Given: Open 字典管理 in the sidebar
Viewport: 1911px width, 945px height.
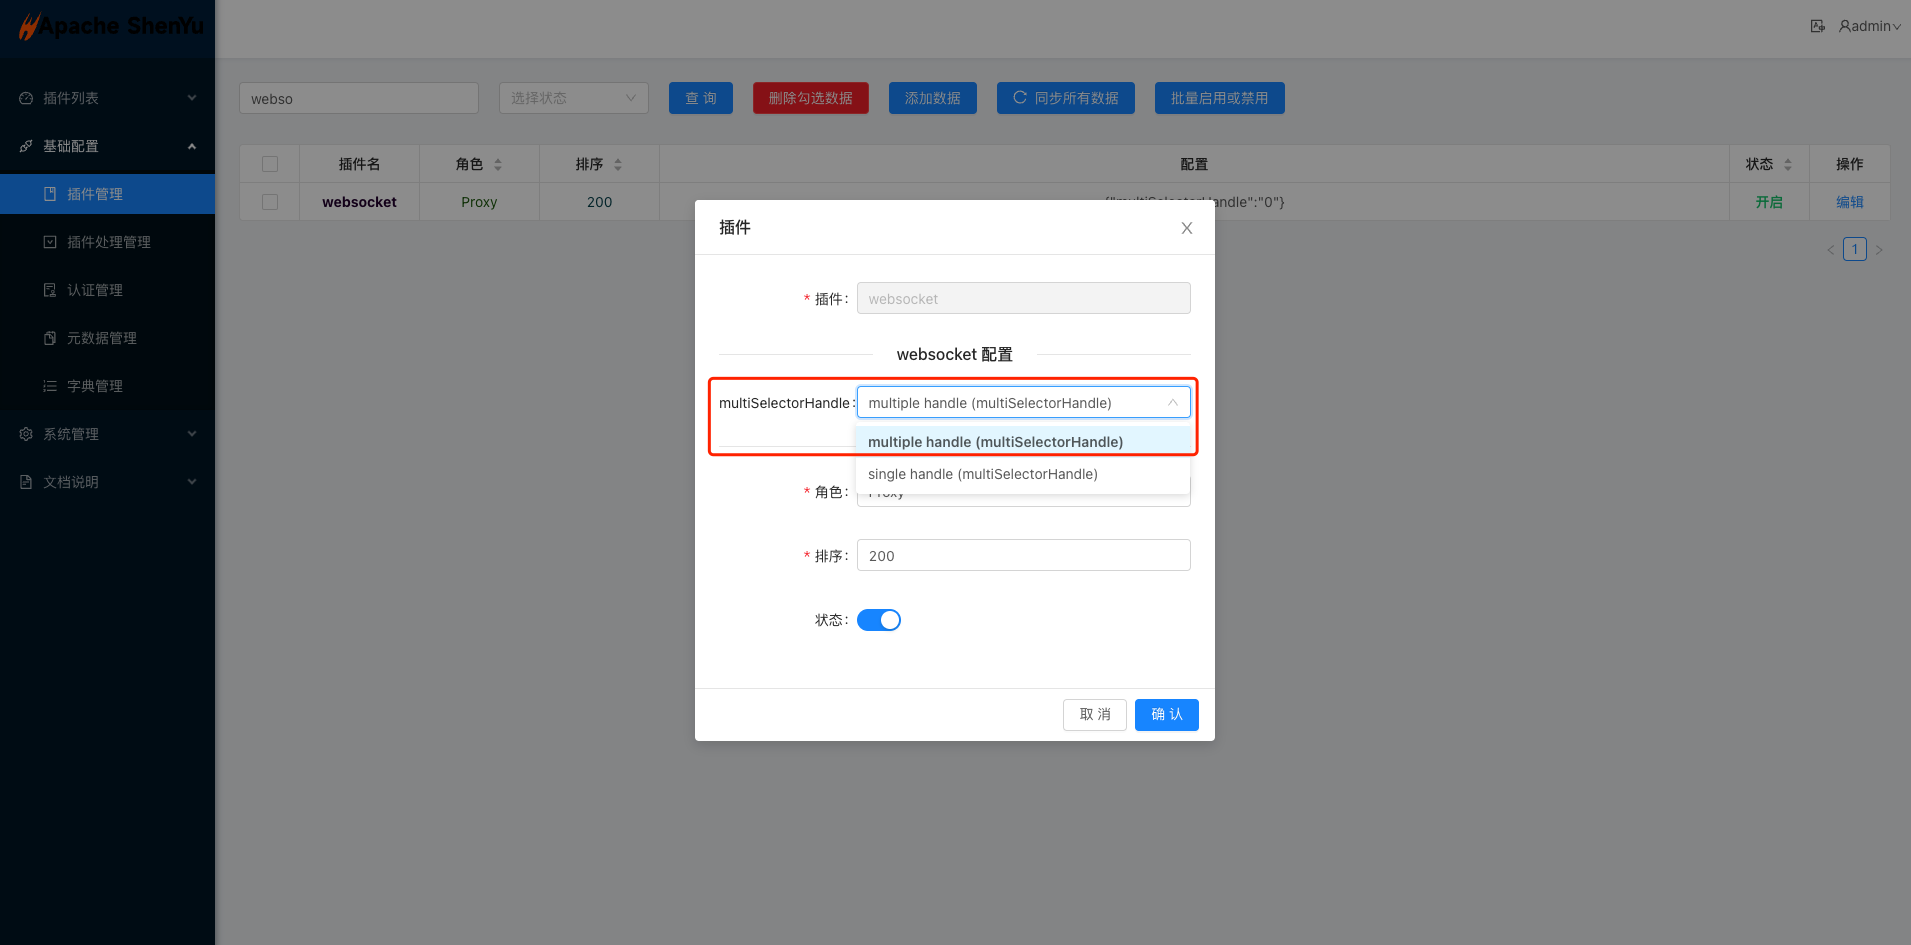Looking at the screenshot, I should (x=94, y=385).
